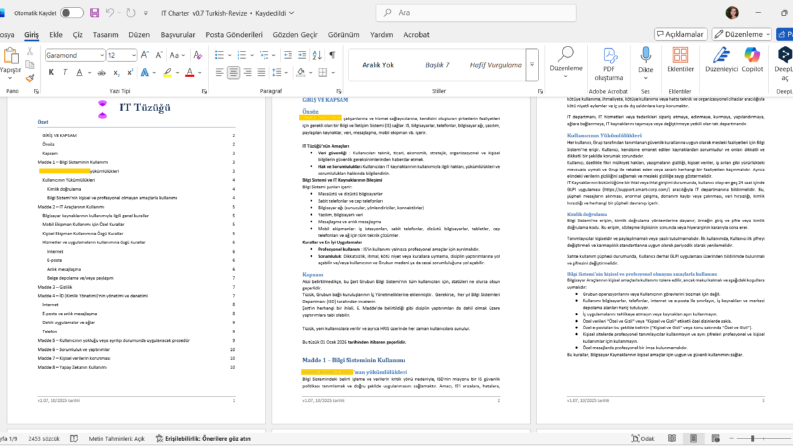The height and width of the screenshot is (446, 793).
Task: Apply red font color
Action: (190, 73)
